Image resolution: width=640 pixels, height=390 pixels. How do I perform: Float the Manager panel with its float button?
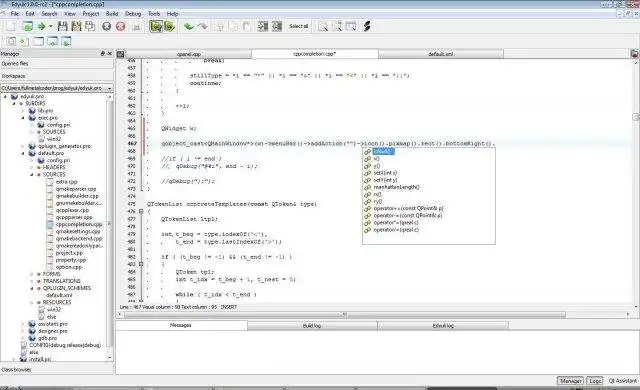102,53
